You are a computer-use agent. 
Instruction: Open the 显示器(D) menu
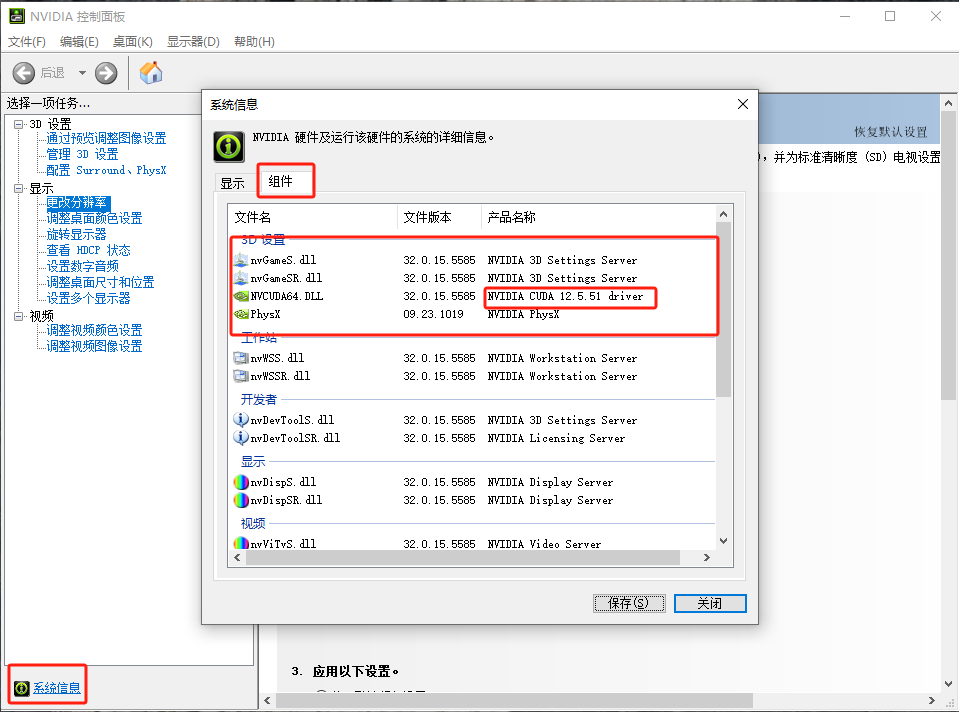(x=193, y=42)
